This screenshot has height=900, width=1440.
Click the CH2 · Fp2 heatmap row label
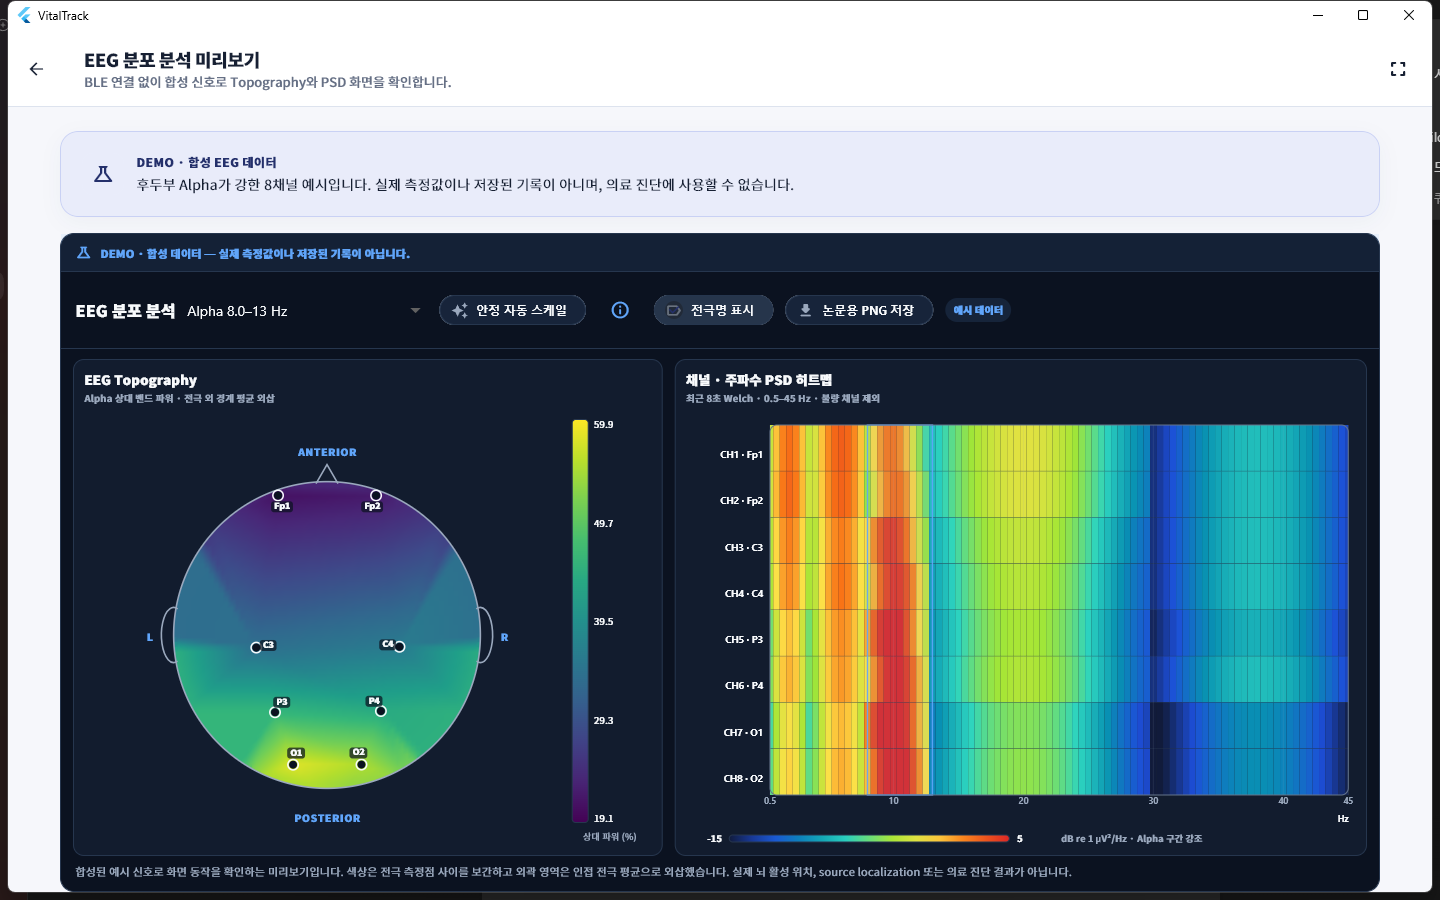(x=741, y=501)
